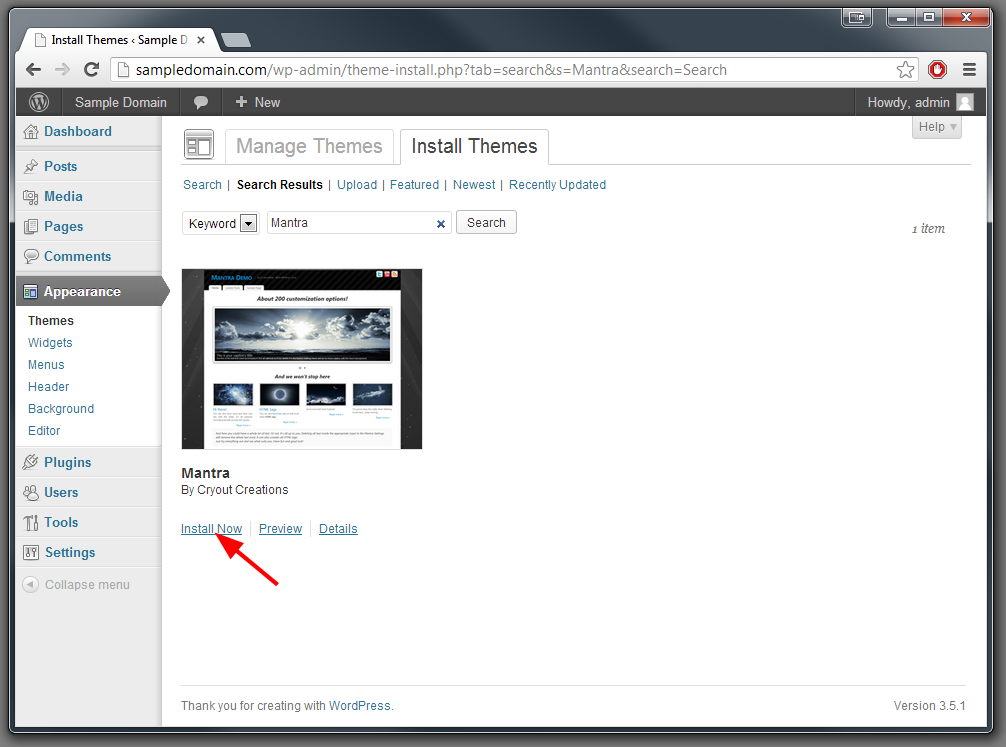1006x747 pixels.
Task: Click the browser forward arrow
Action: [62, 69]
